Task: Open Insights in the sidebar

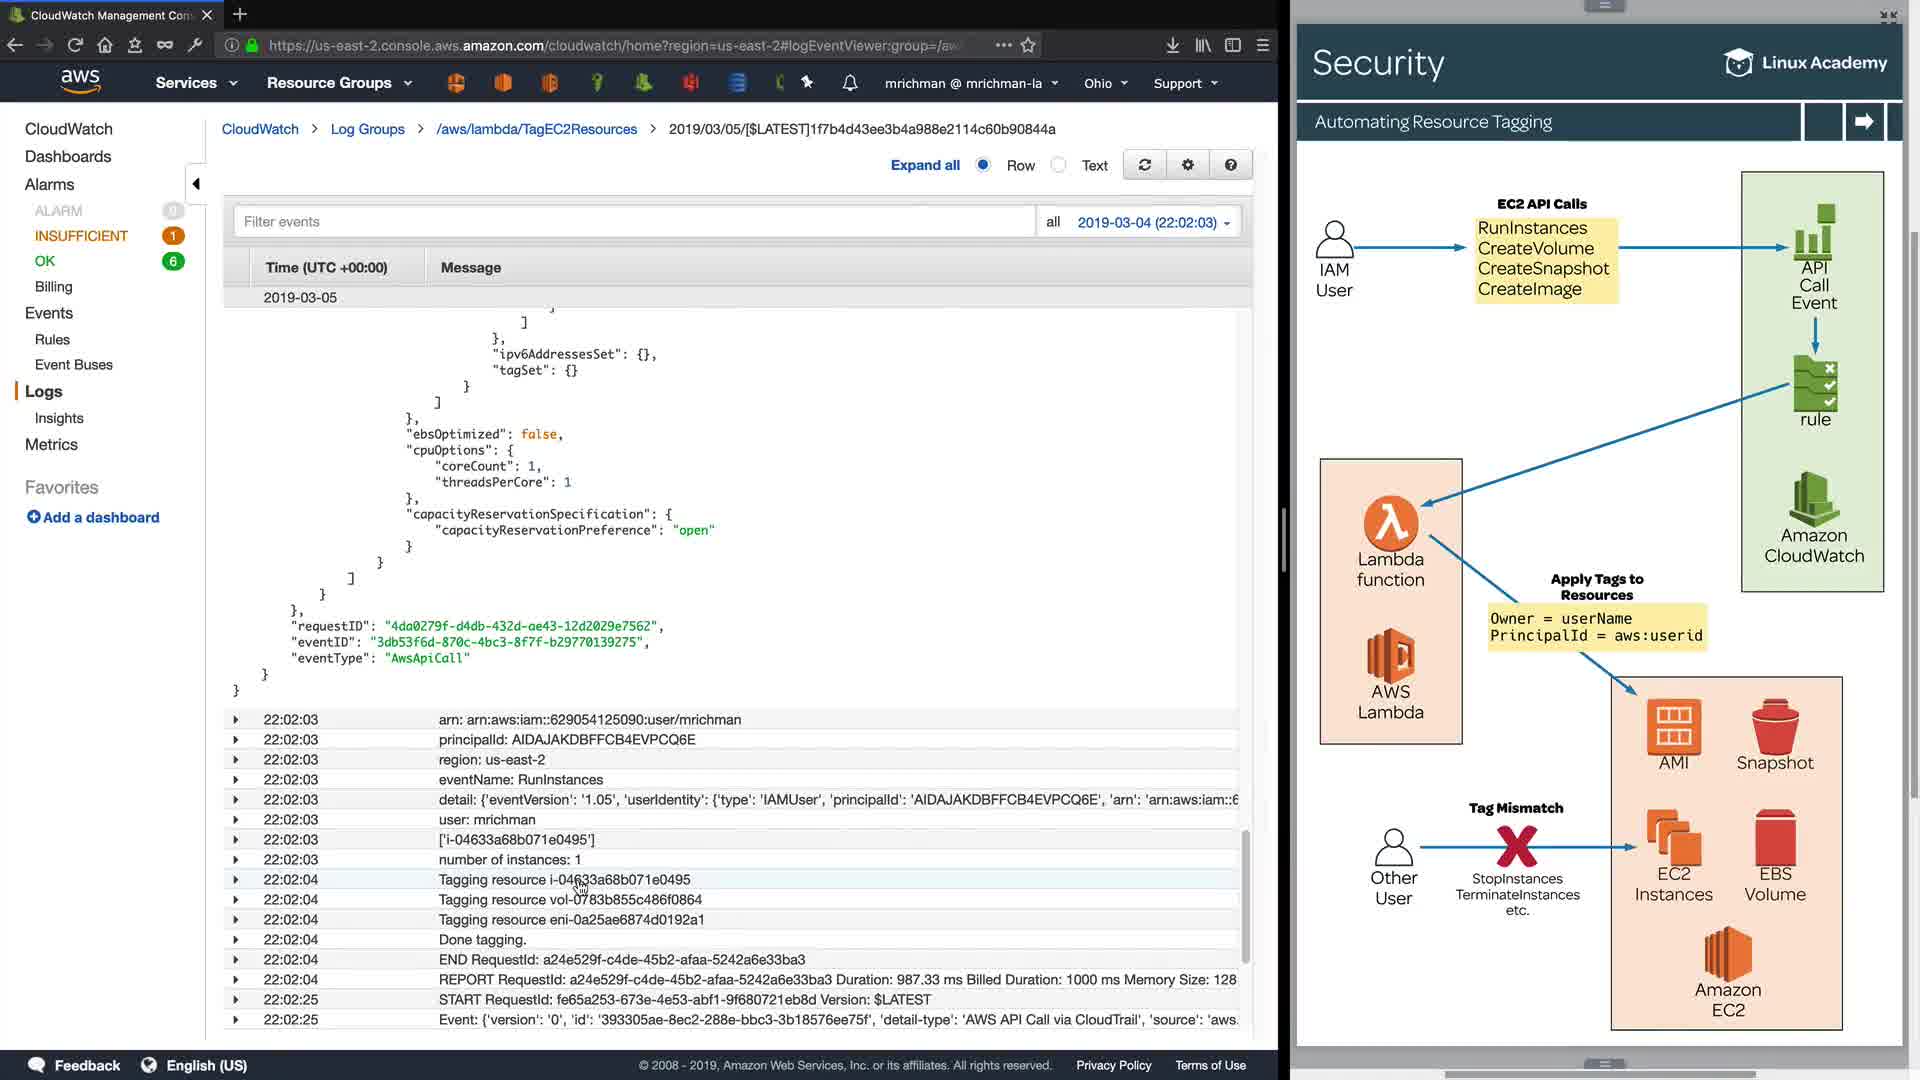Action: pyautogui.click(x=59, y=418)
